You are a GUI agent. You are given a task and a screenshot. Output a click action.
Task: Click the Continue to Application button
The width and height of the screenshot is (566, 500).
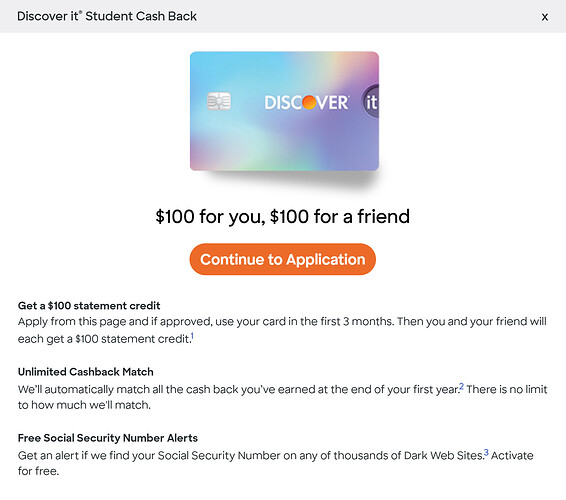(x=283, y=259)
